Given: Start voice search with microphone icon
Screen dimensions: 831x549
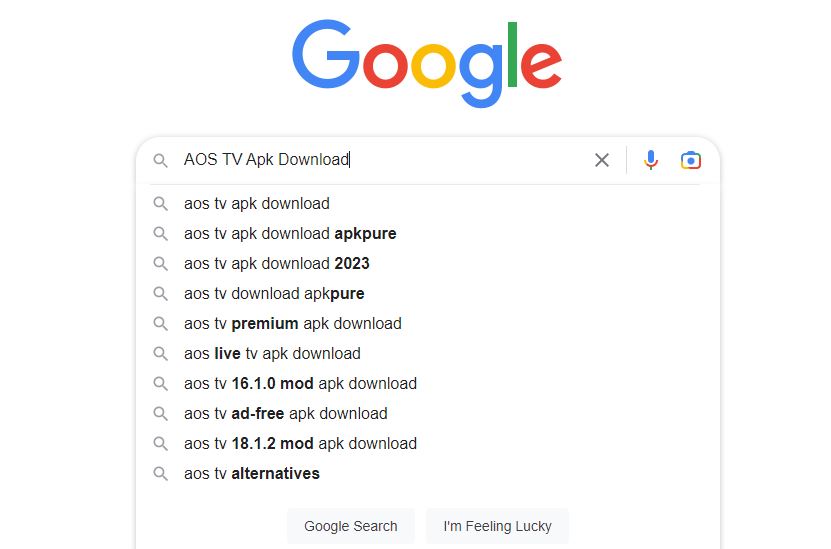Looking at the screenshot, I should point(651,160).
